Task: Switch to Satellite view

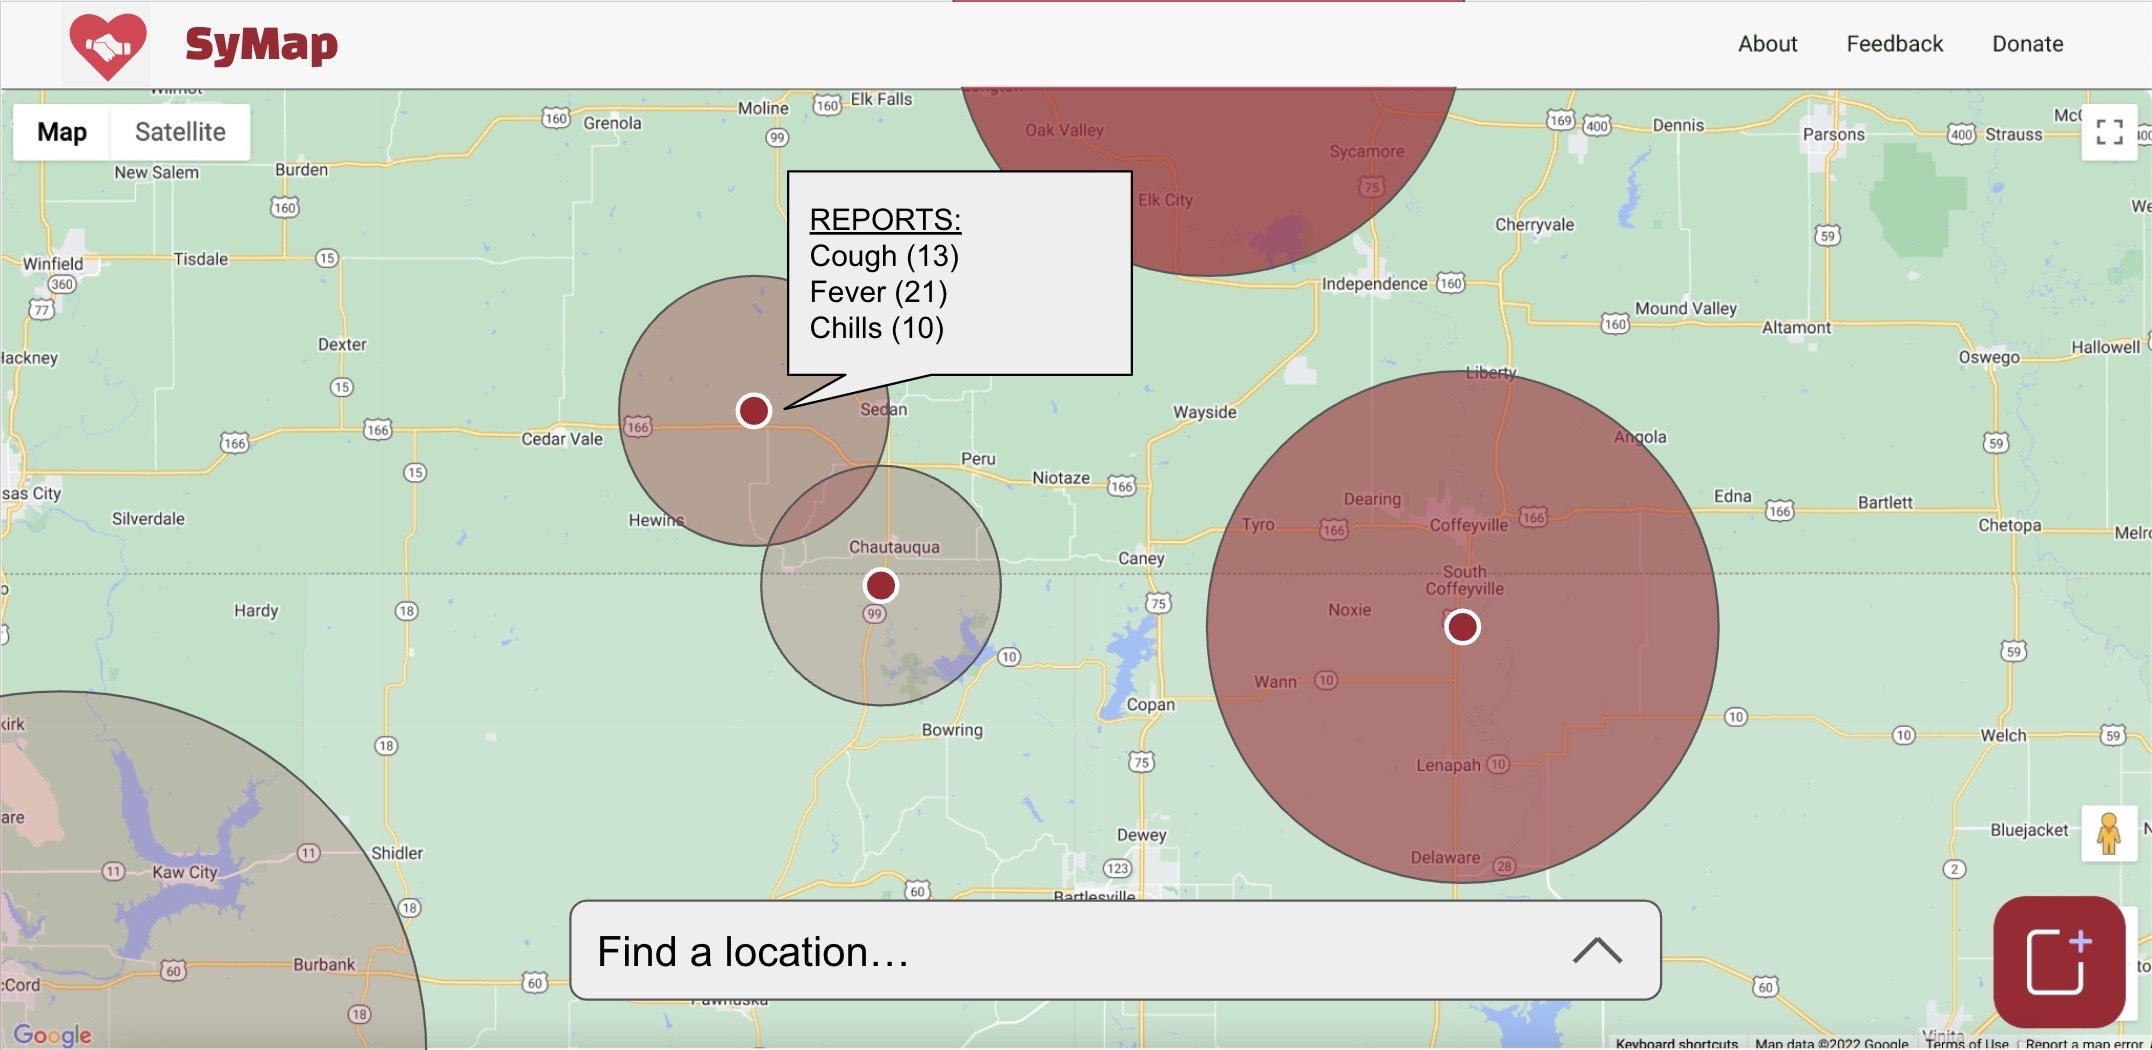Action: (x=180, y=132)
